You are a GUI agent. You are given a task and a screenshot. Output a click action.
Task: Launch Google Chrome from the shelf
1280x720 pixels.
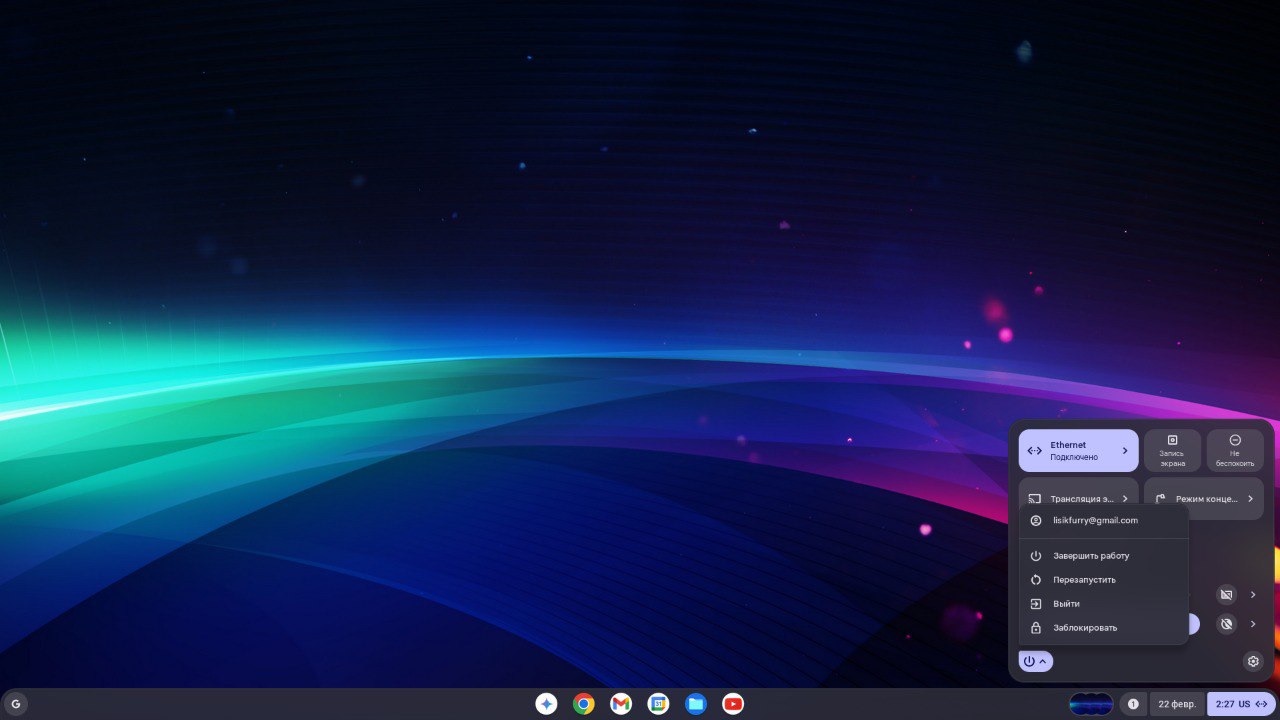(583, 704)
